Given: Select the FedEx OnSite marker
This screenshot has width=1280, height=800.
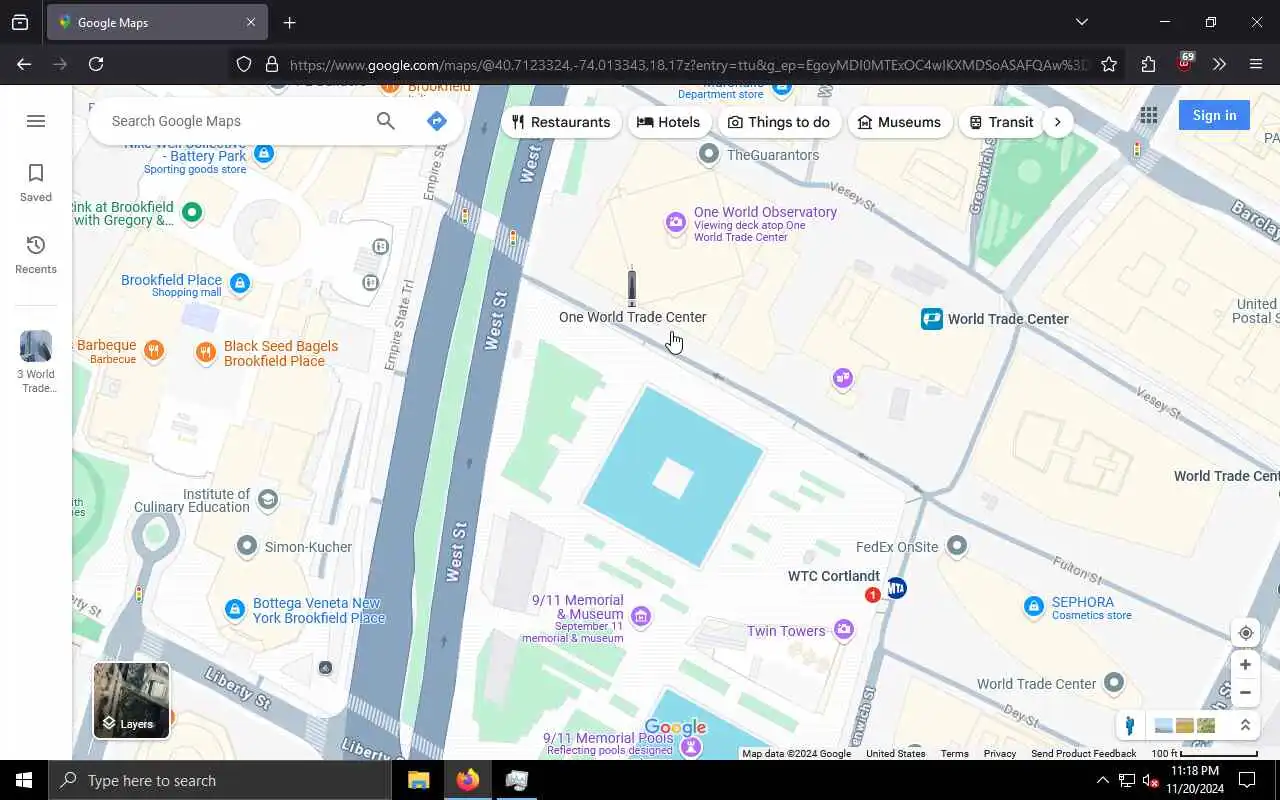Looking at the screenshot, I should click(957, 545).
